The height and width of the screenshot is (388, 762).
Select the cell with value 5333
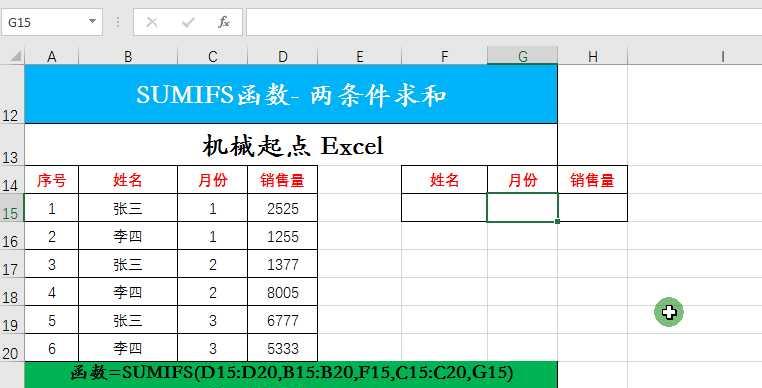click(282, 347)
